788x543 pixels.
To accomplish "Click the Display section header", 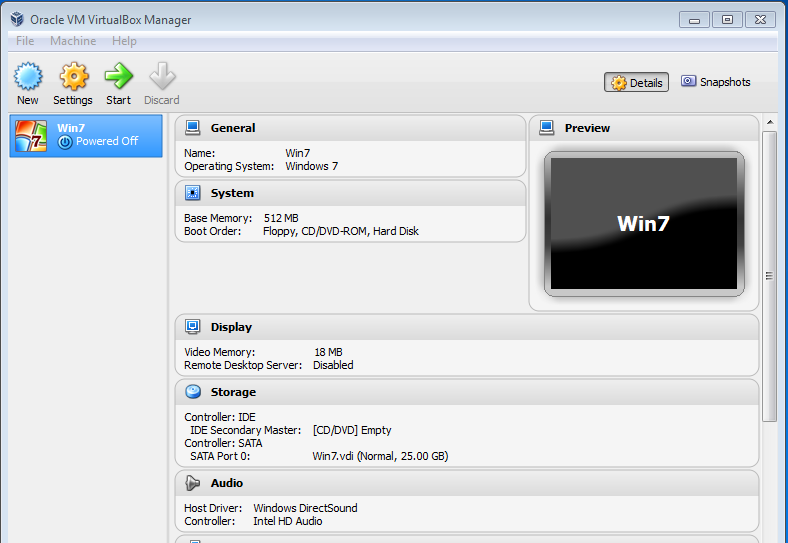I will pos(466,327).
